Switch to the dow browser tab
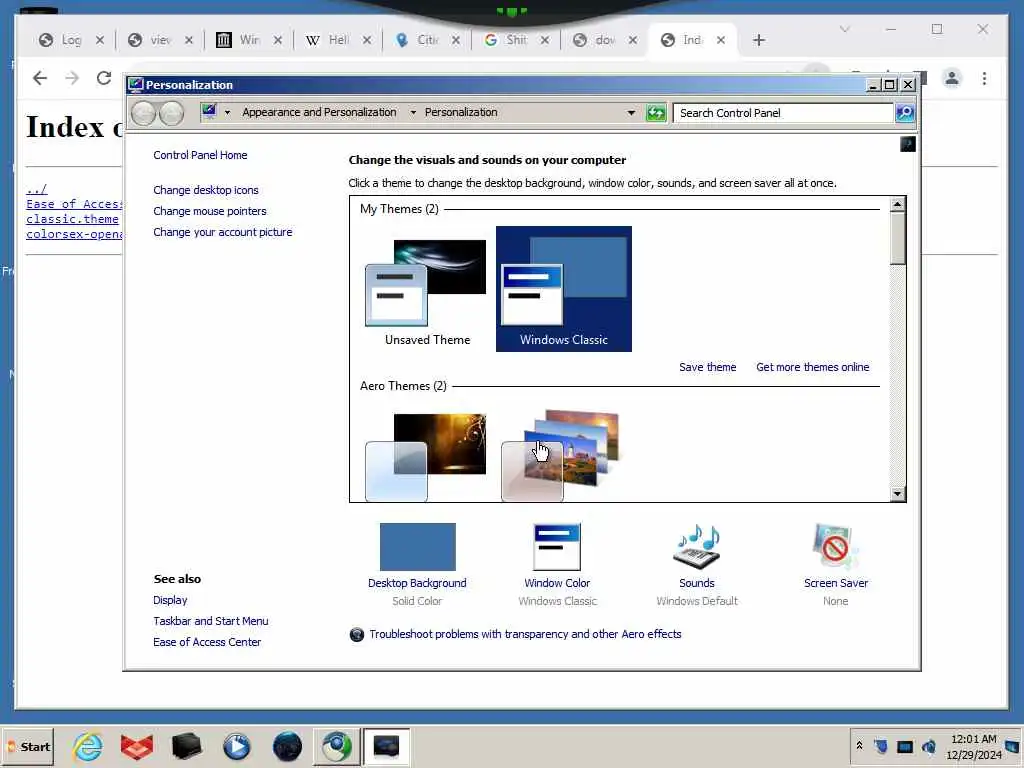This screenshot has width=1024, height=768. tap(605, 40)
